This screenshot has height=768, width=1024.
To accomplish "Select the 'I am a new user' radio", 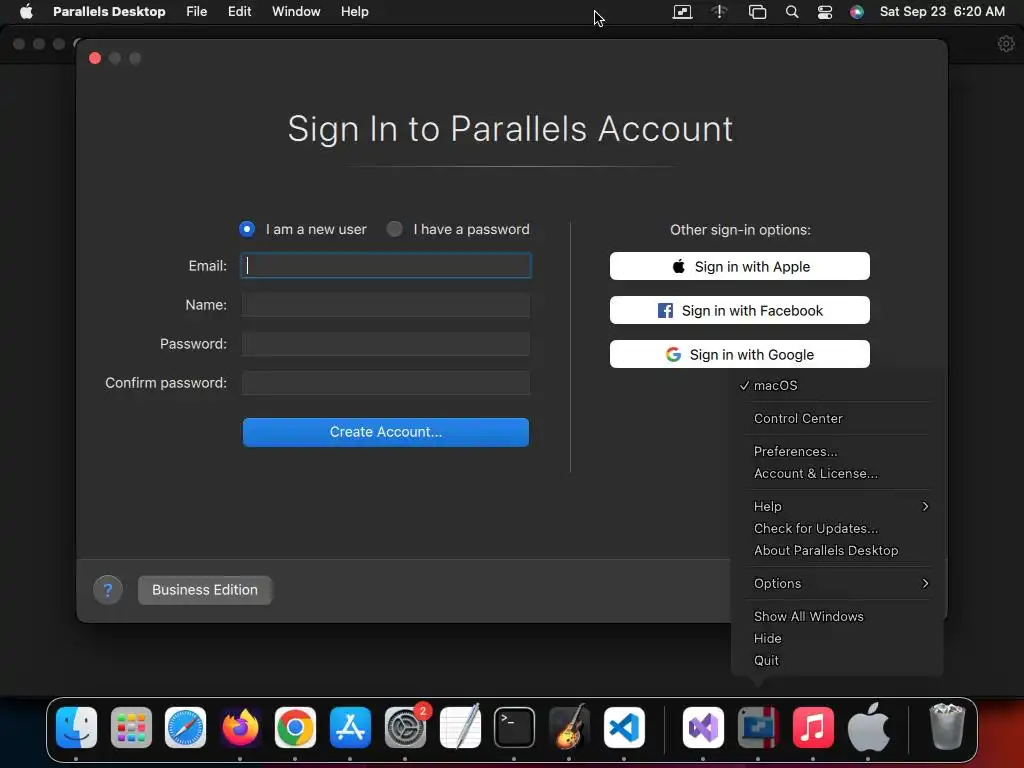I will point(247,229).
